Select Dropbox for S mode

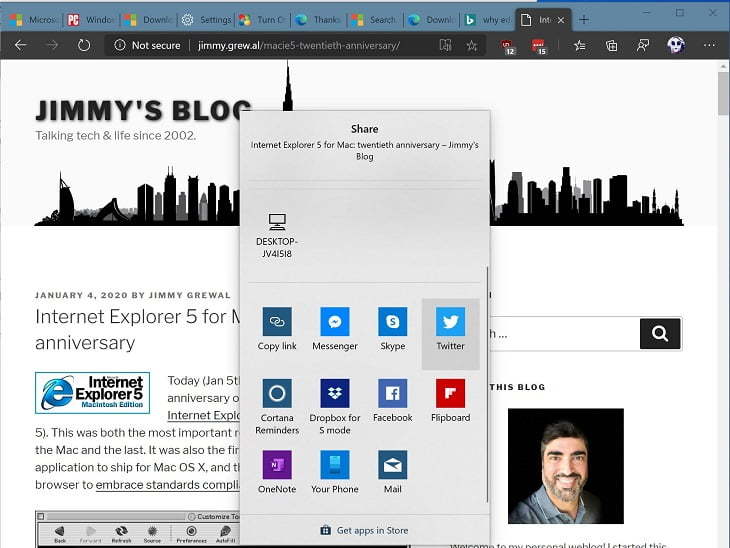pos(335,406)
